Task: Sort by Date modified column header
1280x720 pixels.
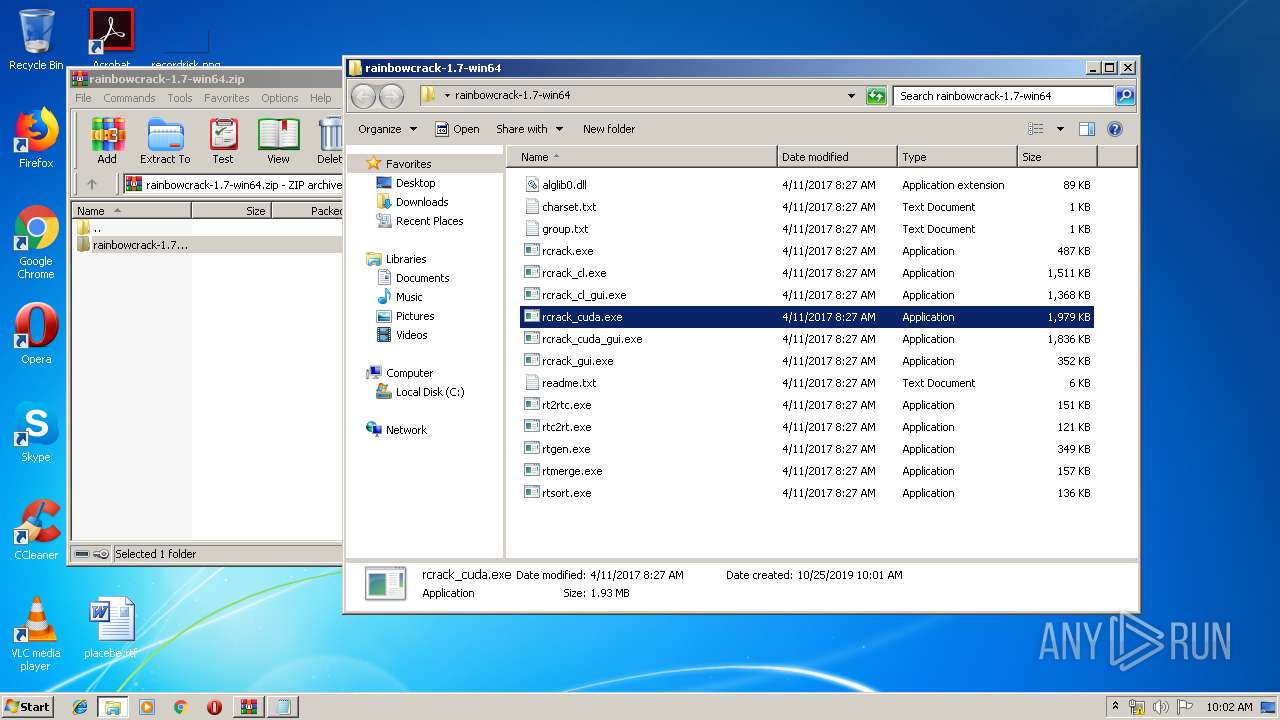Action: (x=837, y=157)
